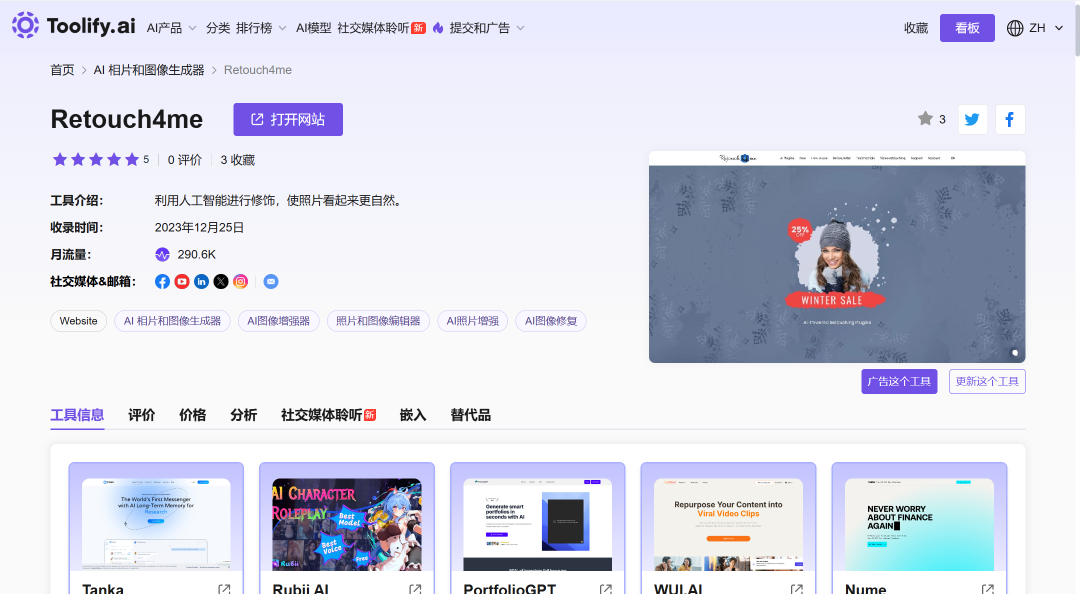Switch to the 社交媒体聆听 tab

(x=328, y=415)
